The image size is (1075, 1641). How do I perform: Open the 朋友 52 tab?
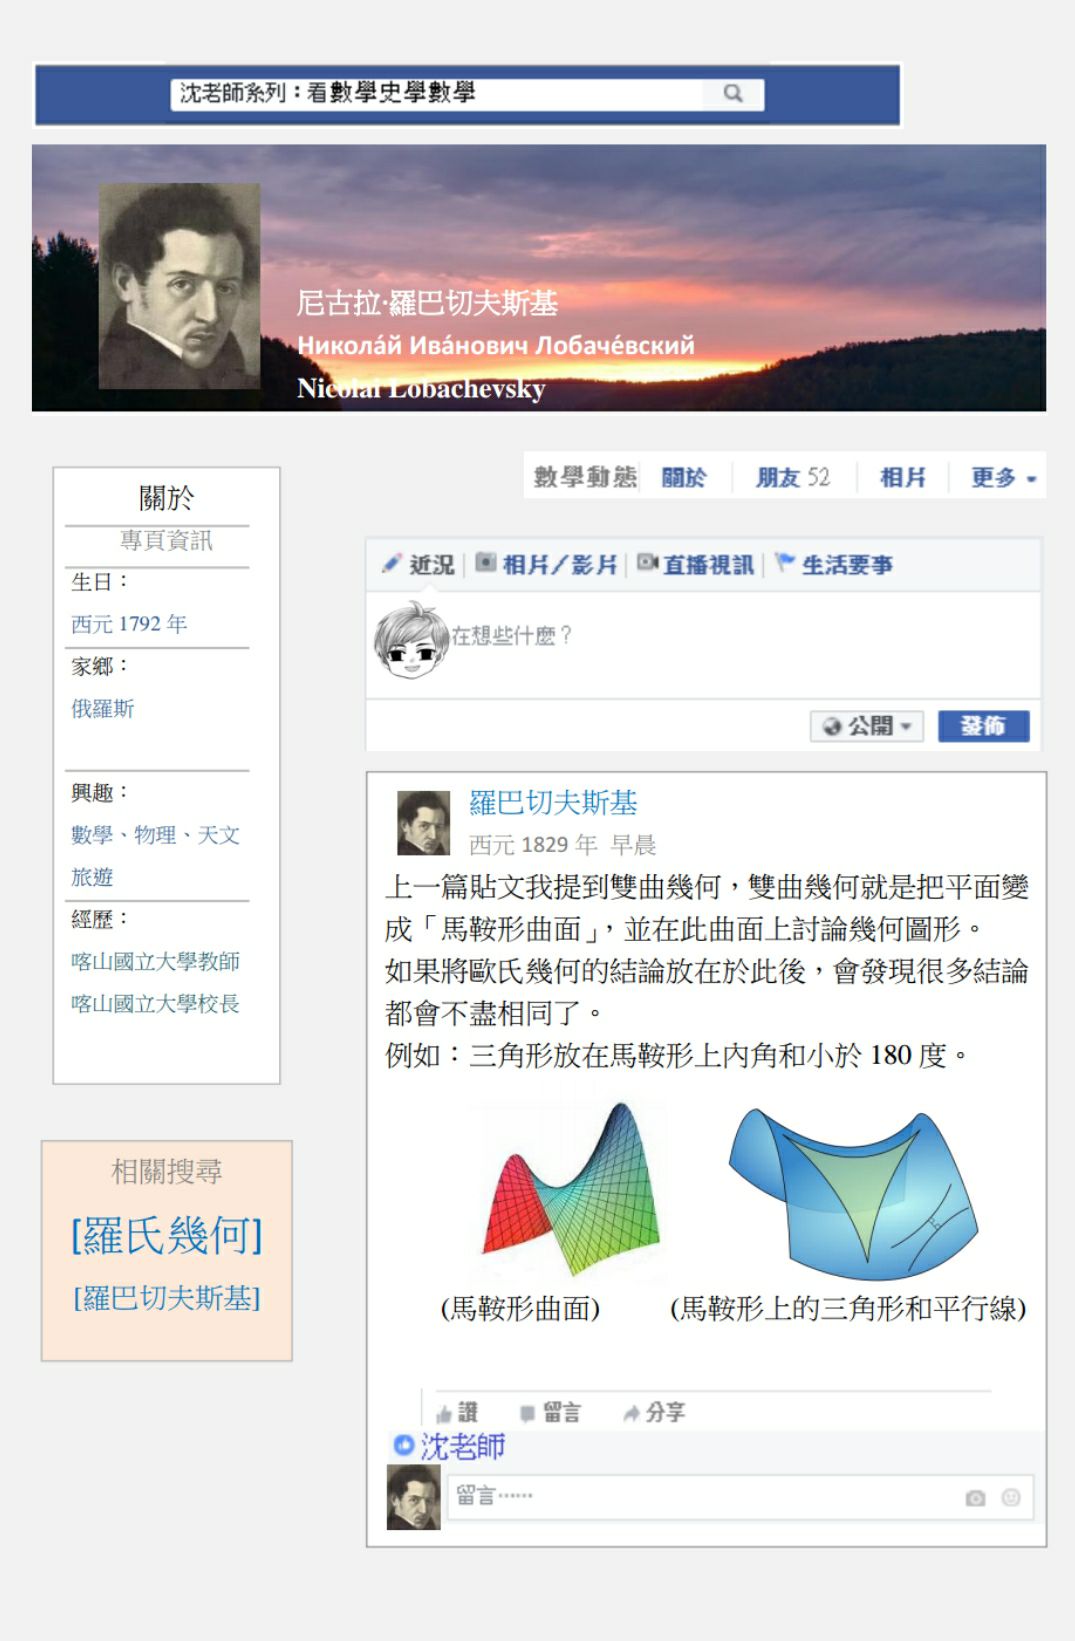point(793,478)
